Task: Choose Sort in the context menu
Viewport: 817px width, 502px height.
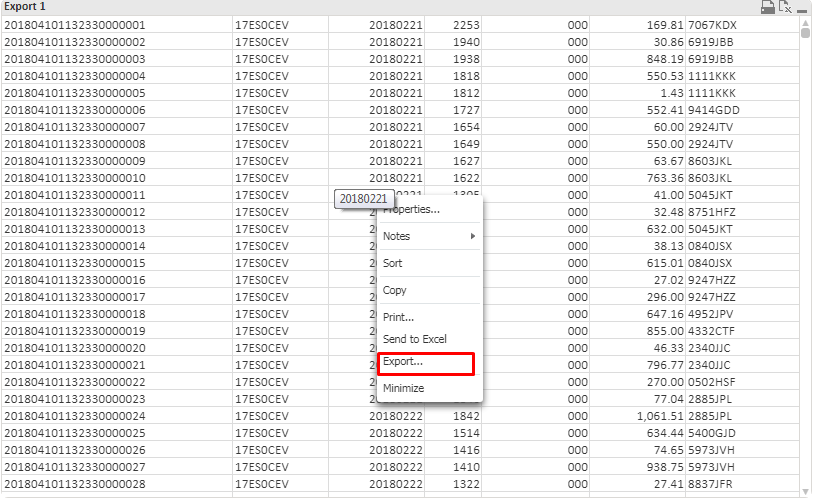Action: point(392,263)
